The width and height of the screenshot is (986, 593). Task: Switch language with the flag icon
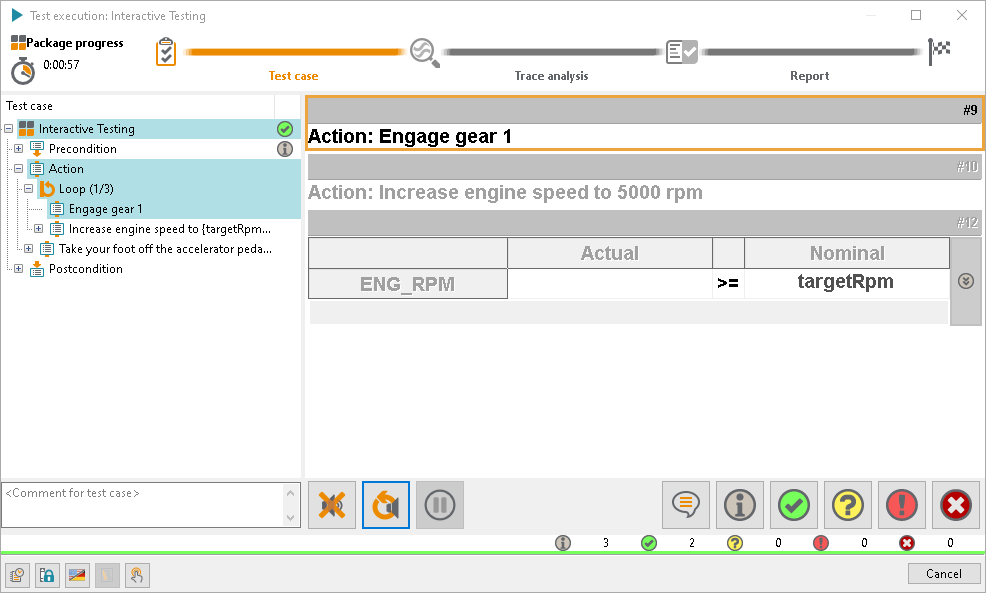[77, 575]
